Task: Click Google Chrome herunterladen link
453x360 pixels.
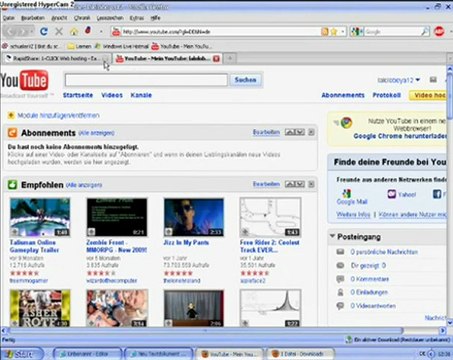Action: tap(400, 136)
